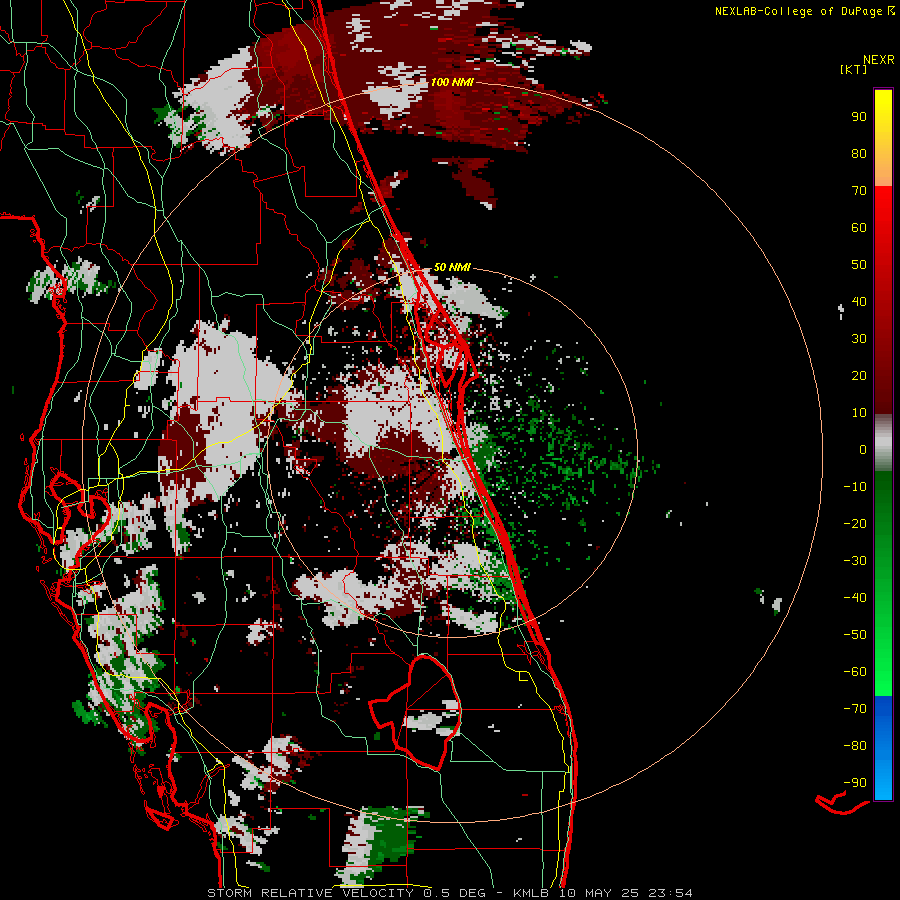Click the -40 value on the velocity scale
The width and height of the screenshot is (900, 900).
tap(855, 598)
